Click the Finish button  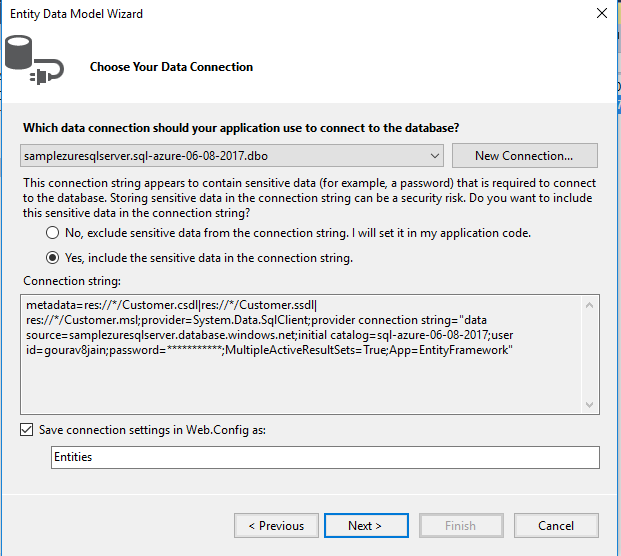[460, 525]
